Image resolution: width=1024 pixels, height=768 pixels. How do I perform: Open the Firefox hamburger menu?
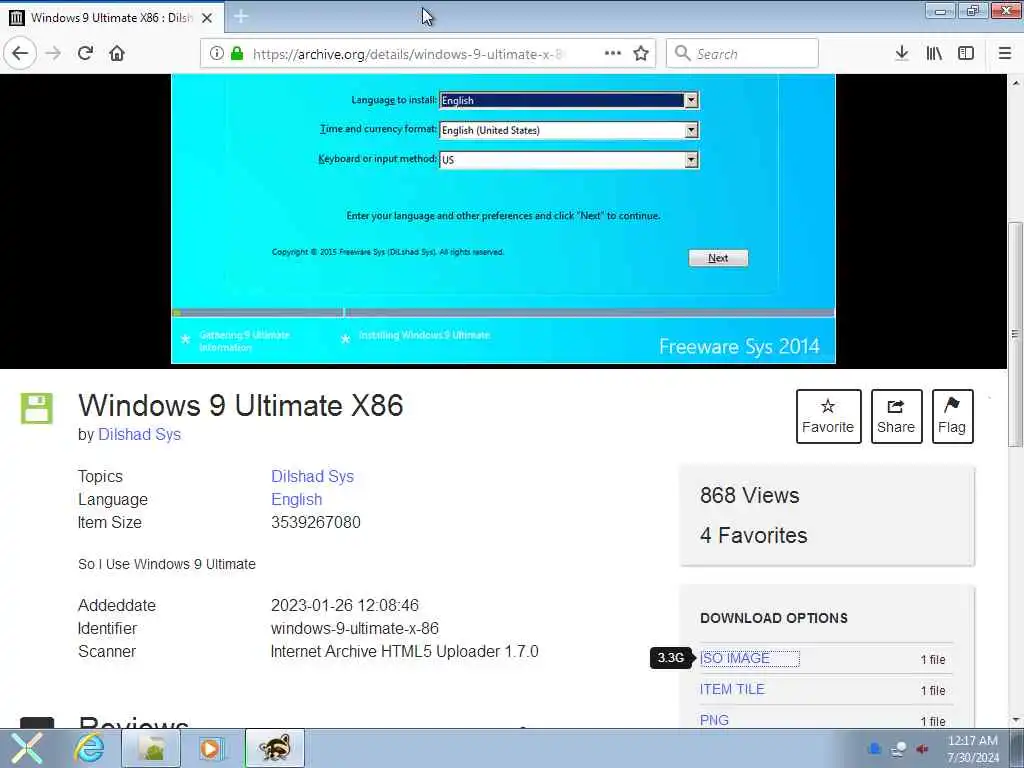[x=1005, y=54]
